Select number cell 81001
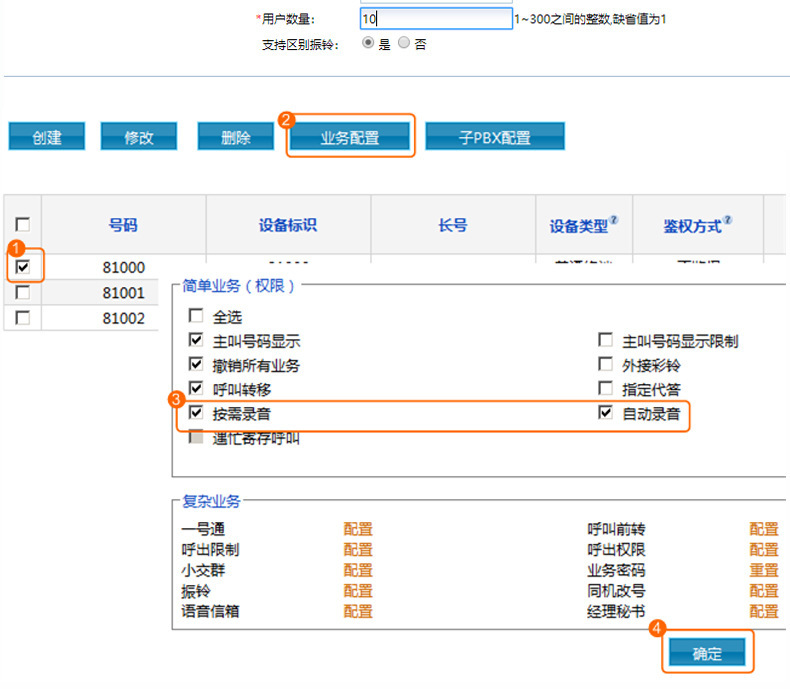The width and height of the screenshot is (790, 689). [123, 293]
